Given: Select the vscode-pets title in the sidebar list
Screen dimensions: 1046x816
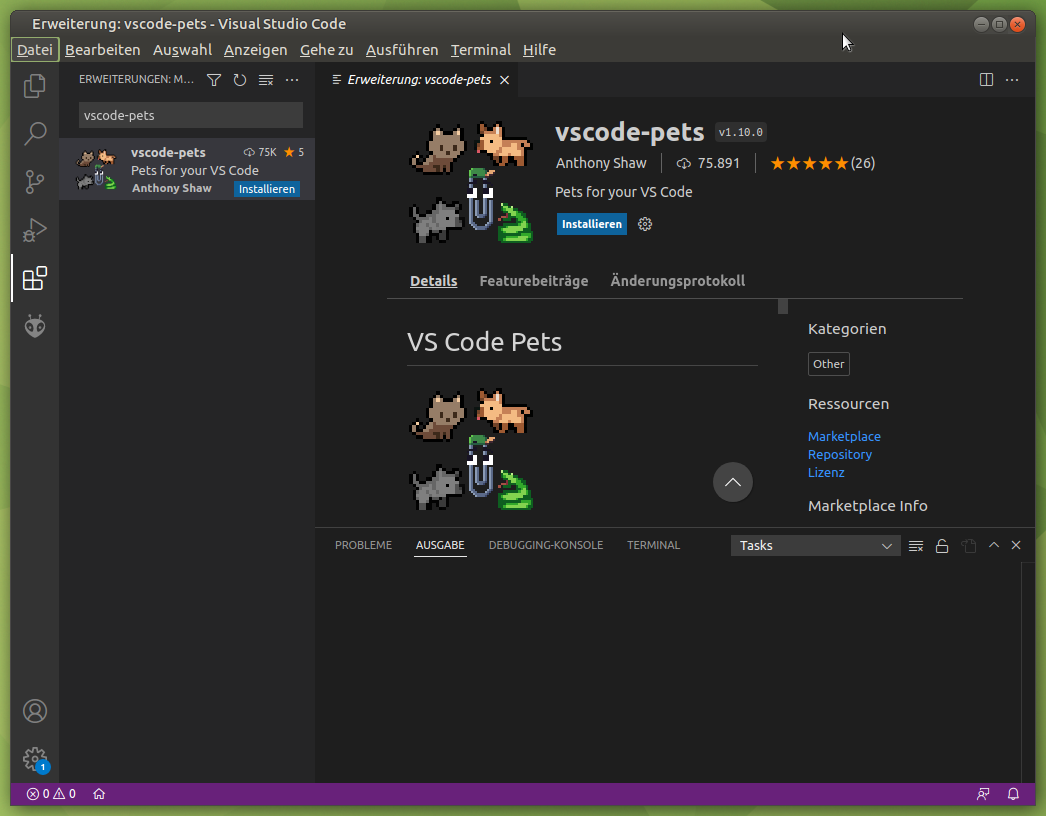Looking at the screenshot, I should pyautogui.click(x=168, y=153).
